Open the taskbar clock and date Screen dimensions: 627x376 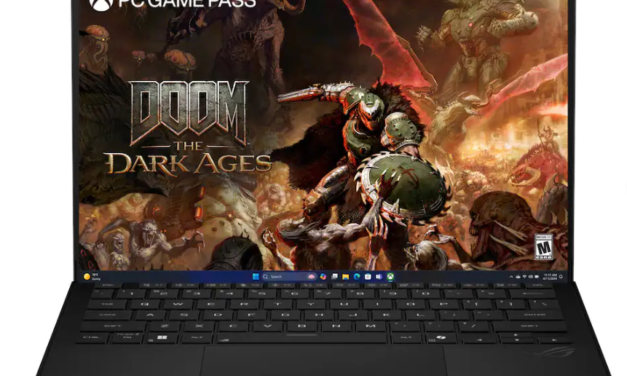click(550, 277)
